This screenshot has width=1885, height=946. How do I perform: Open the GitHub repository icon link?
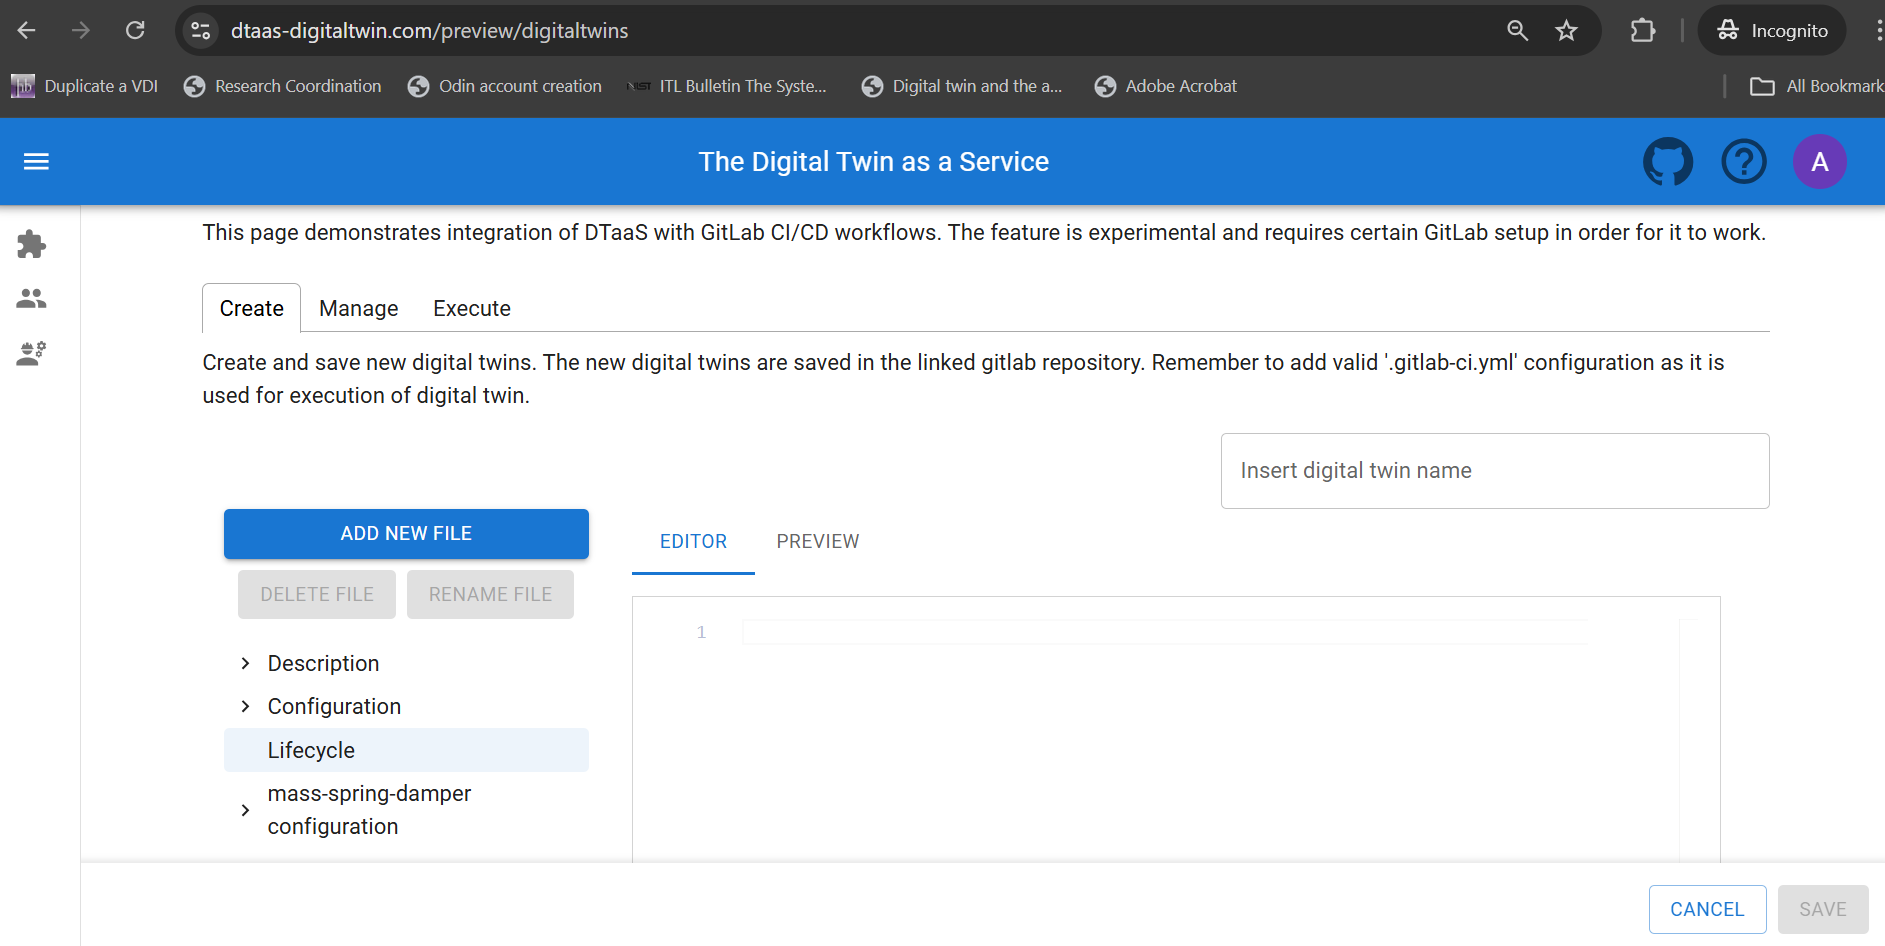coord(1667,162)
